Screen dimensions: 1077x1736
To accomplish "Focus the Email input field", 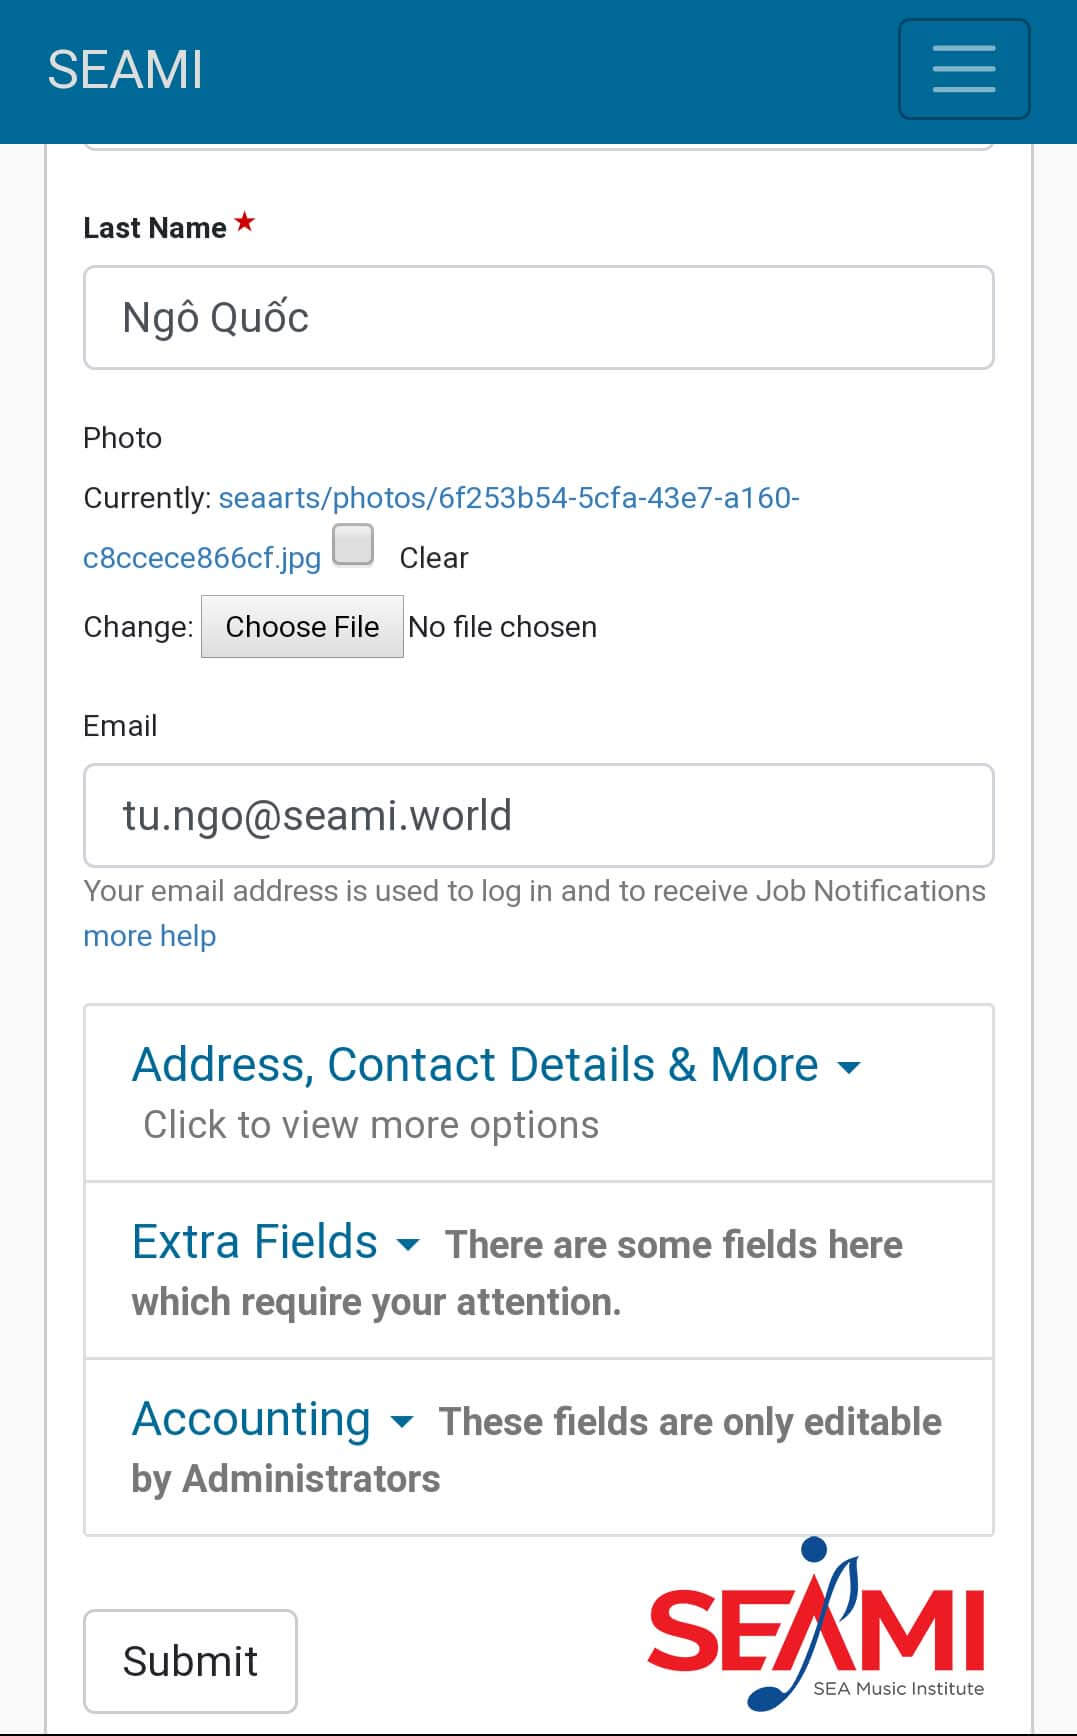I will (538, 816).
